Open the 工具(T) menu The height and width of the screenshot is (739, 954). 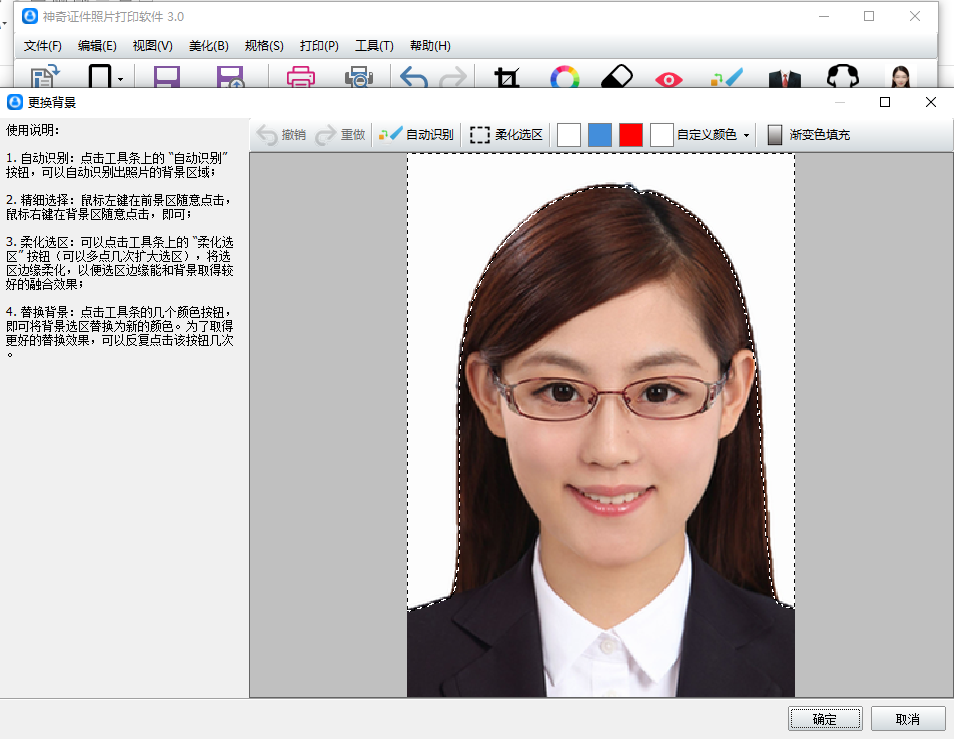(x=374, y=46)
